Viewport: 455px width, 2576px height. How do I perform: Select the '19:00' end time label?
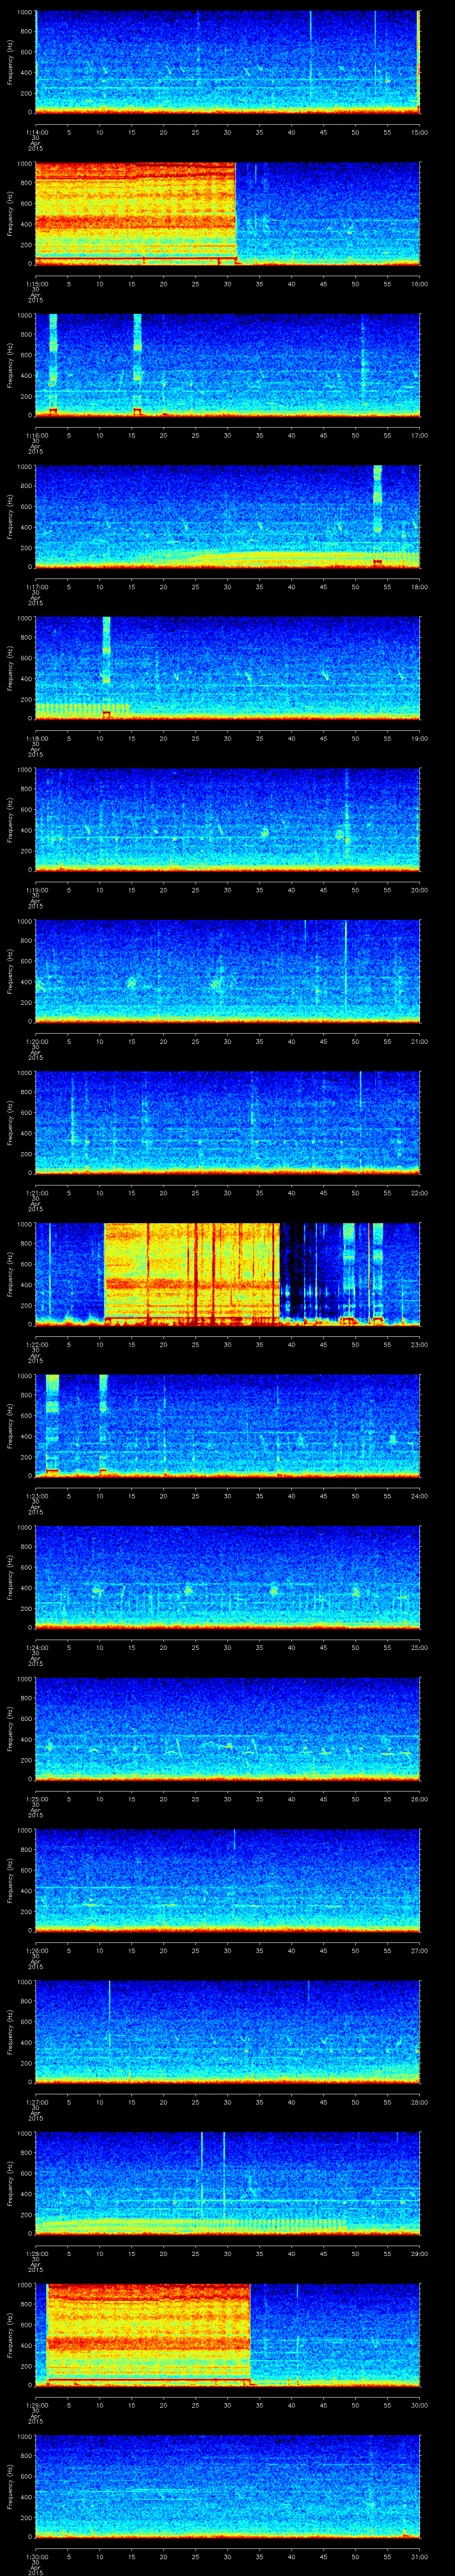(x=419, y=738)
